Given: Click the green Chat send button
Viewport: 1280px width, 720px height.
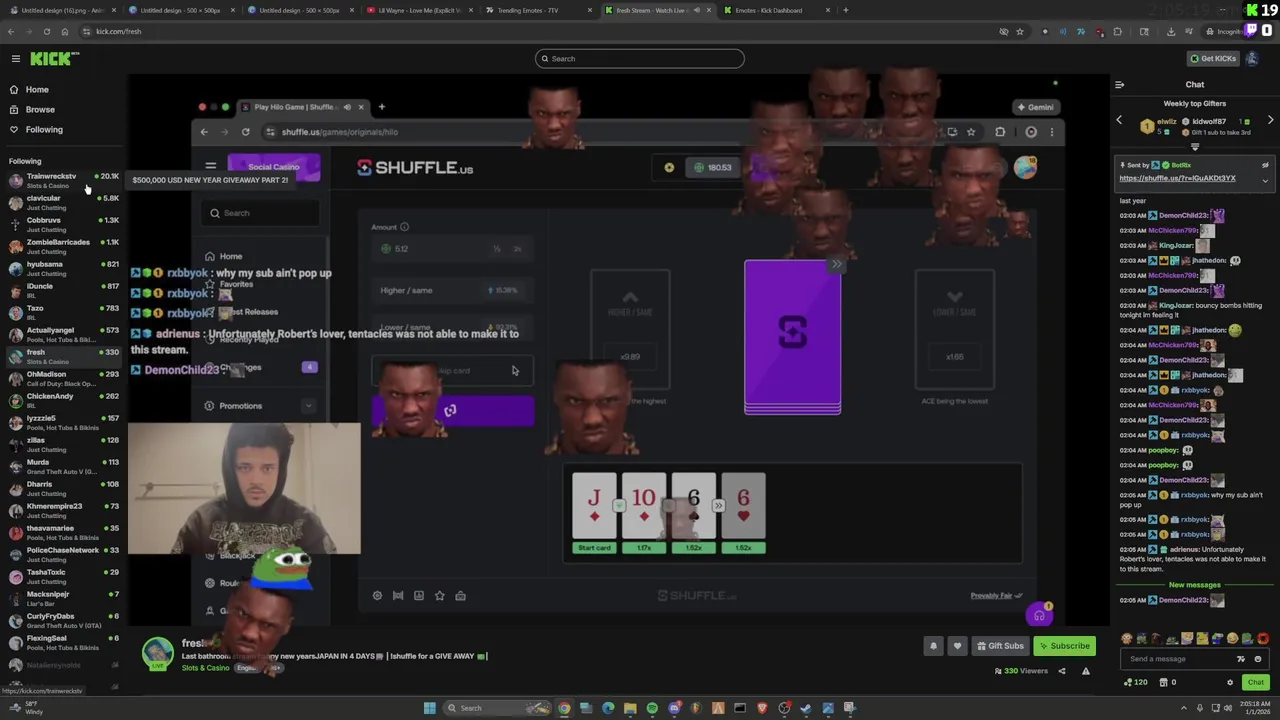Looking at the screenshot, I should click(x=1255, y=682).
